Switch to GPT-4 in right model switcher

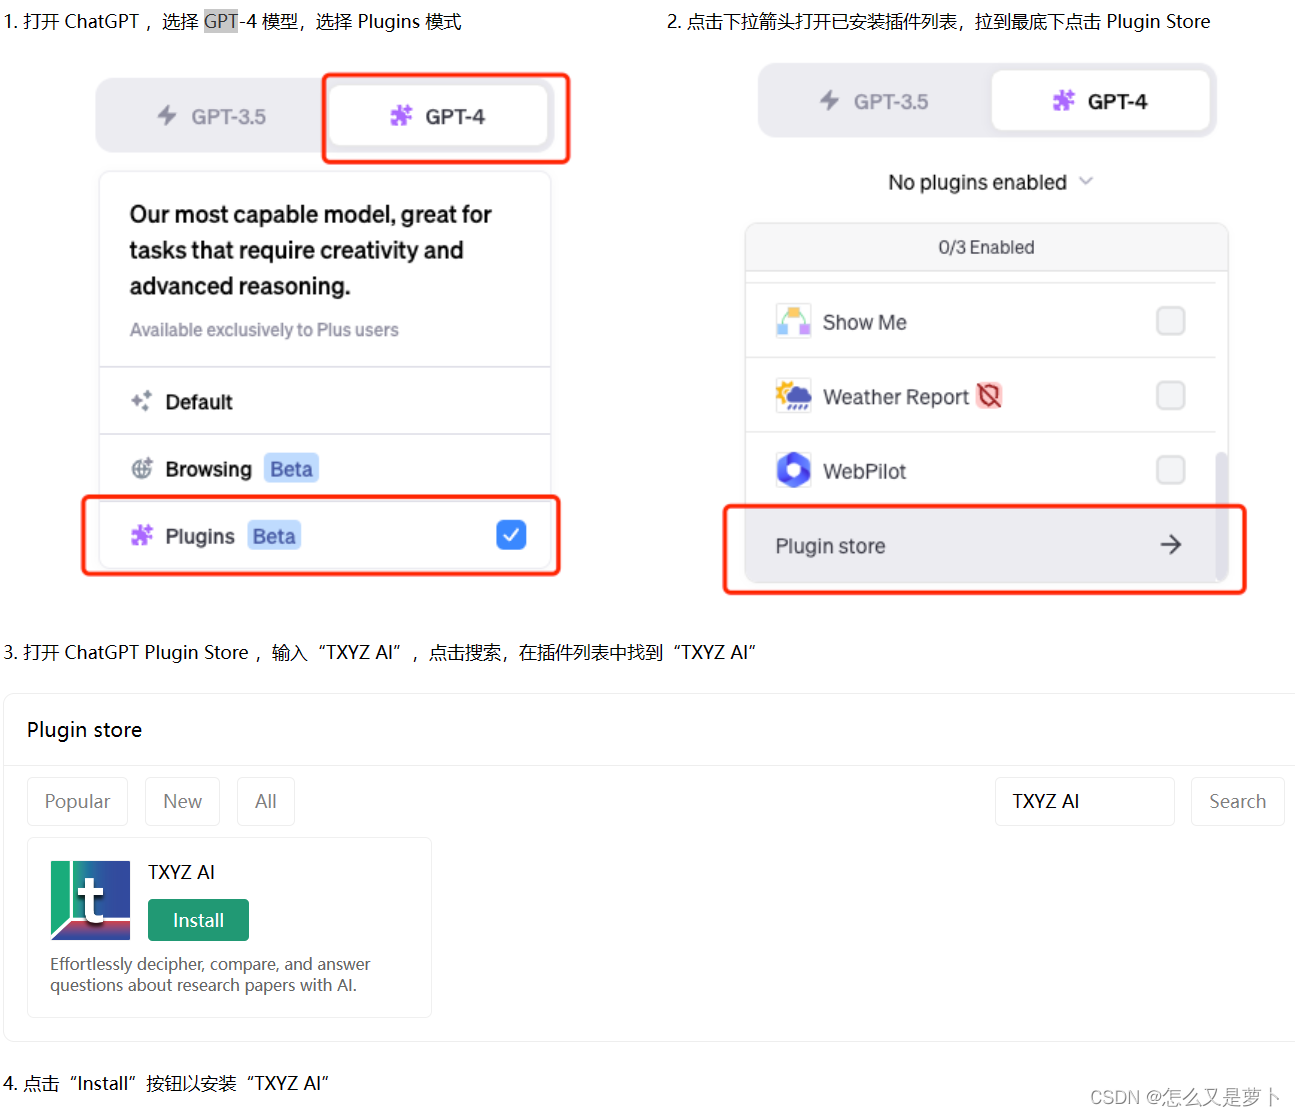(1100, 101)
